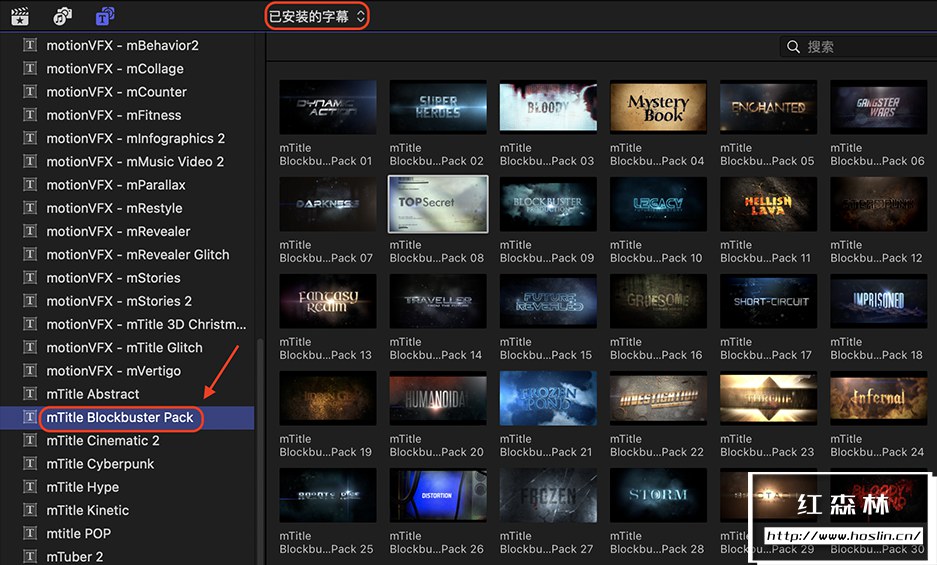Click title icon beside mTitle Hype
This screenshot has width=937, height=565.
point(30,487)
